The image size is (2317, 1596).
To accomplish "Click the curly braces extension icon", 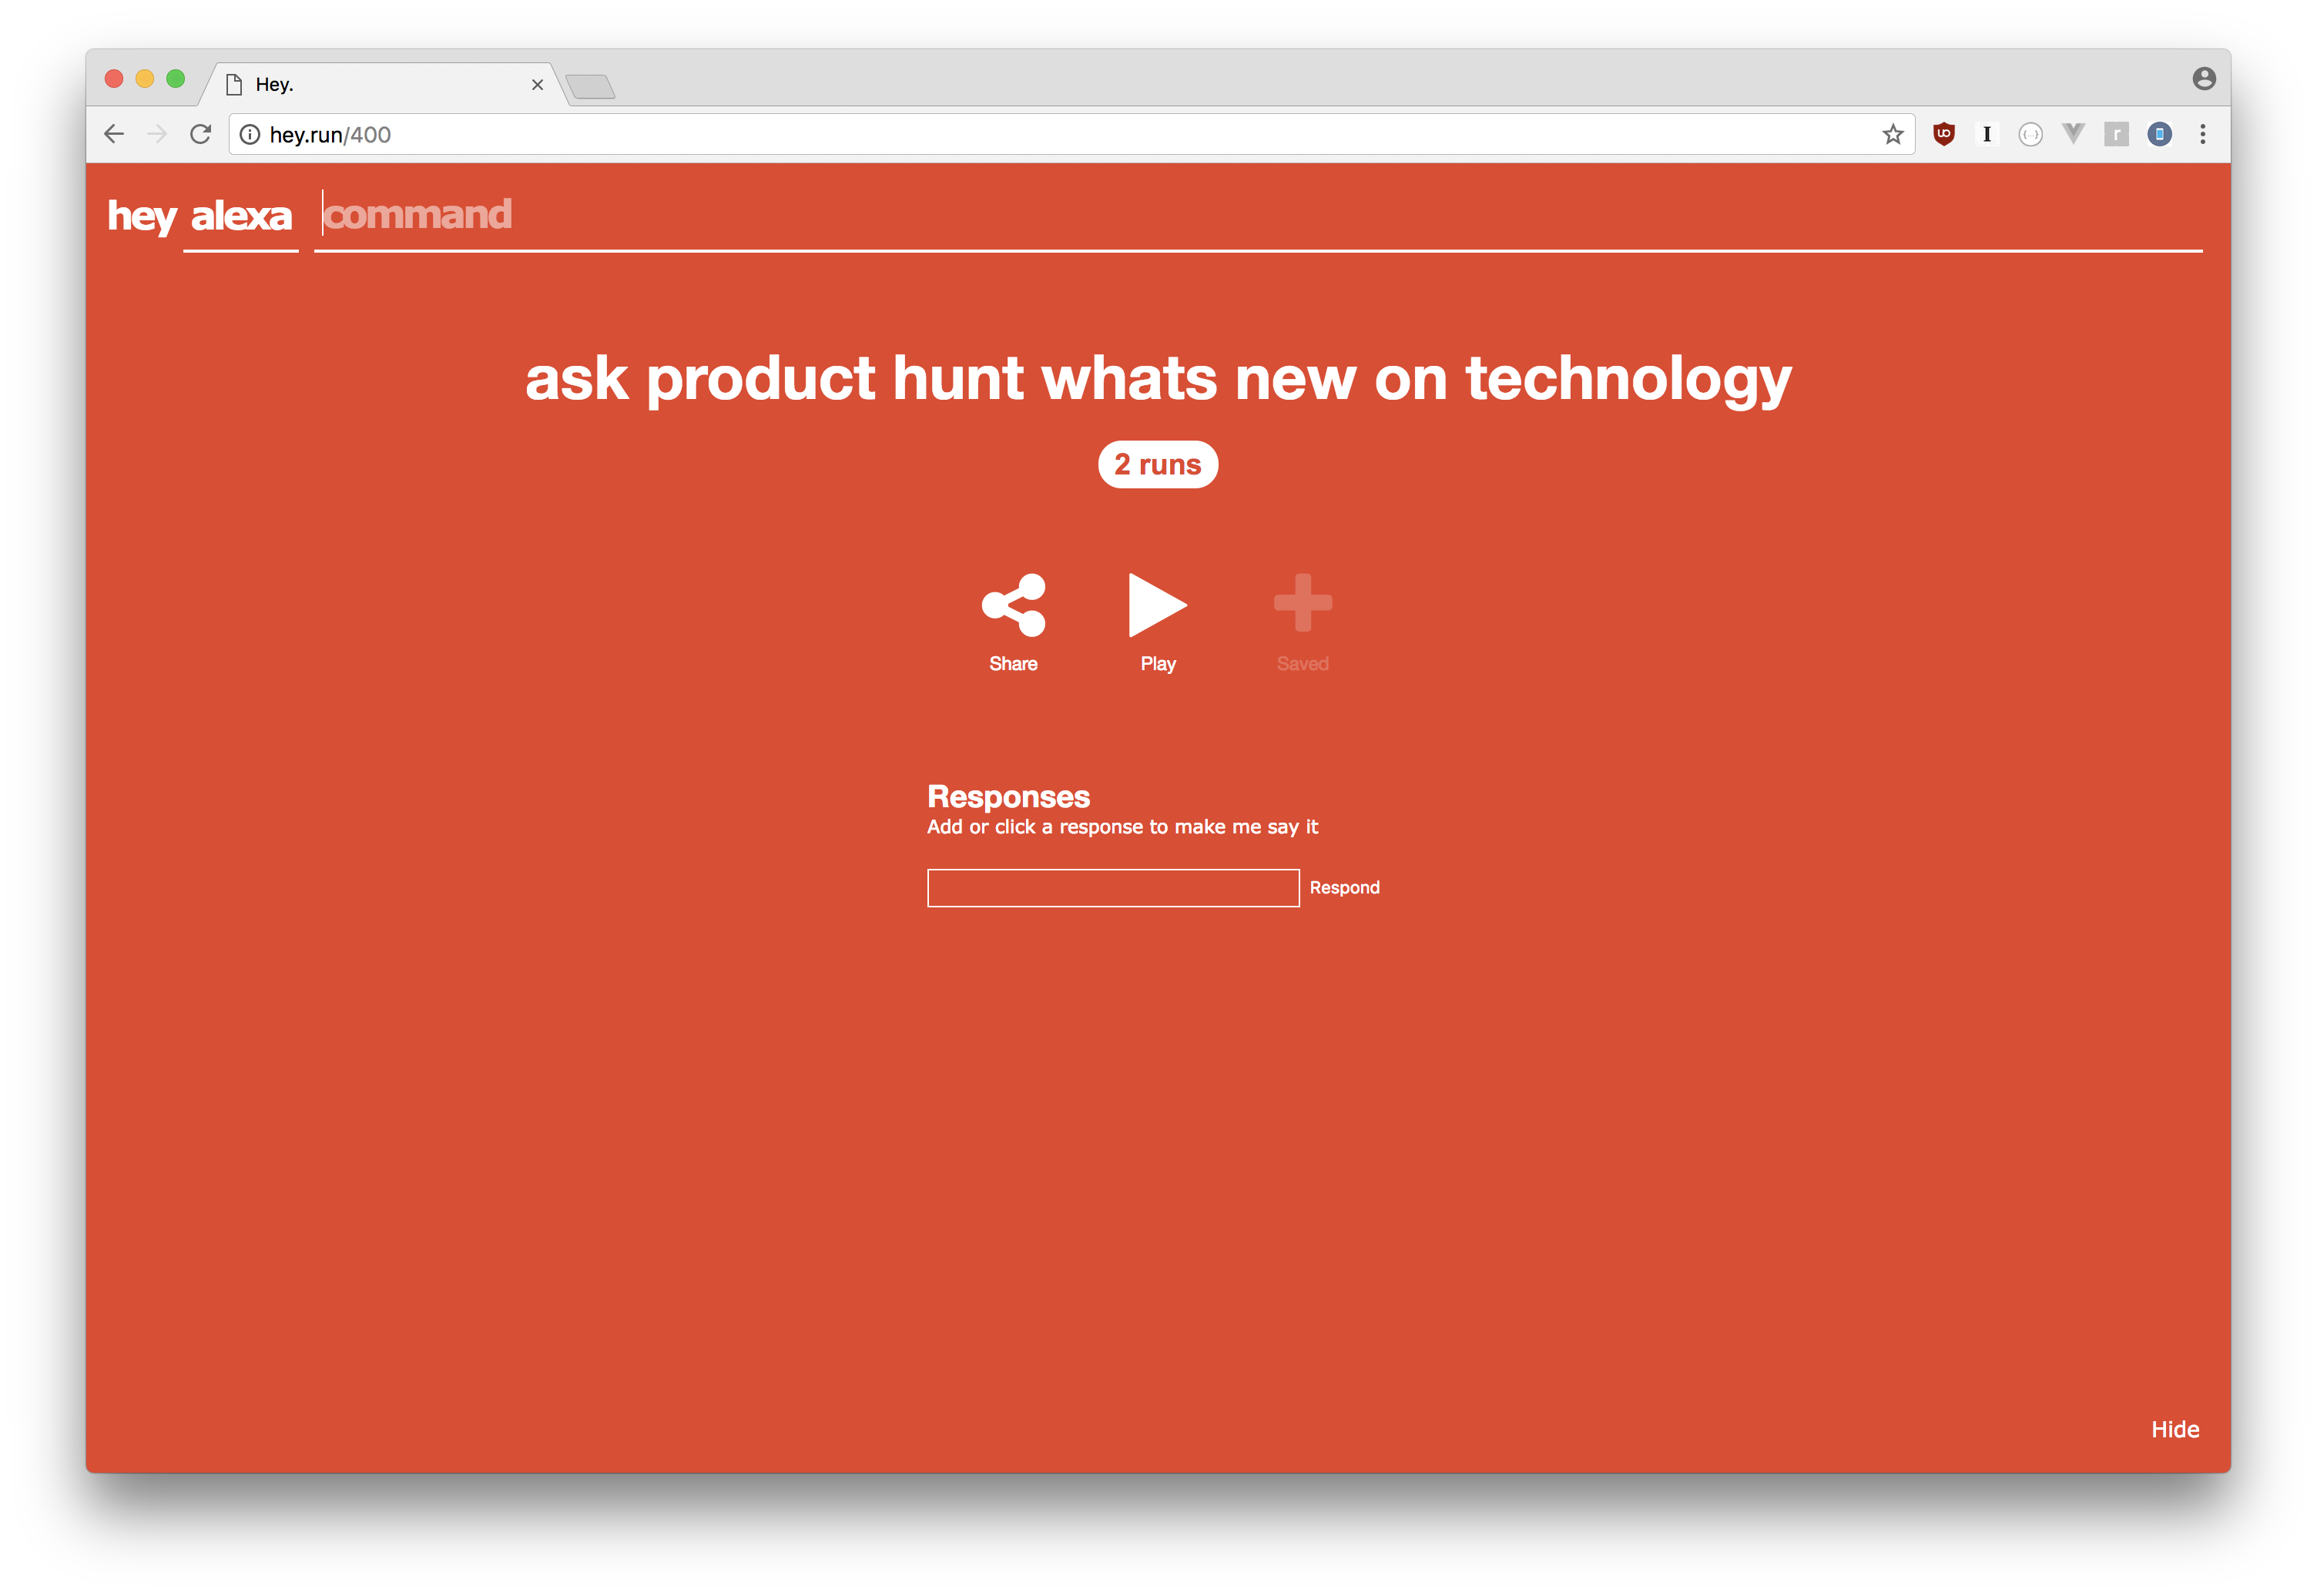I will (x=2030, y=134).
